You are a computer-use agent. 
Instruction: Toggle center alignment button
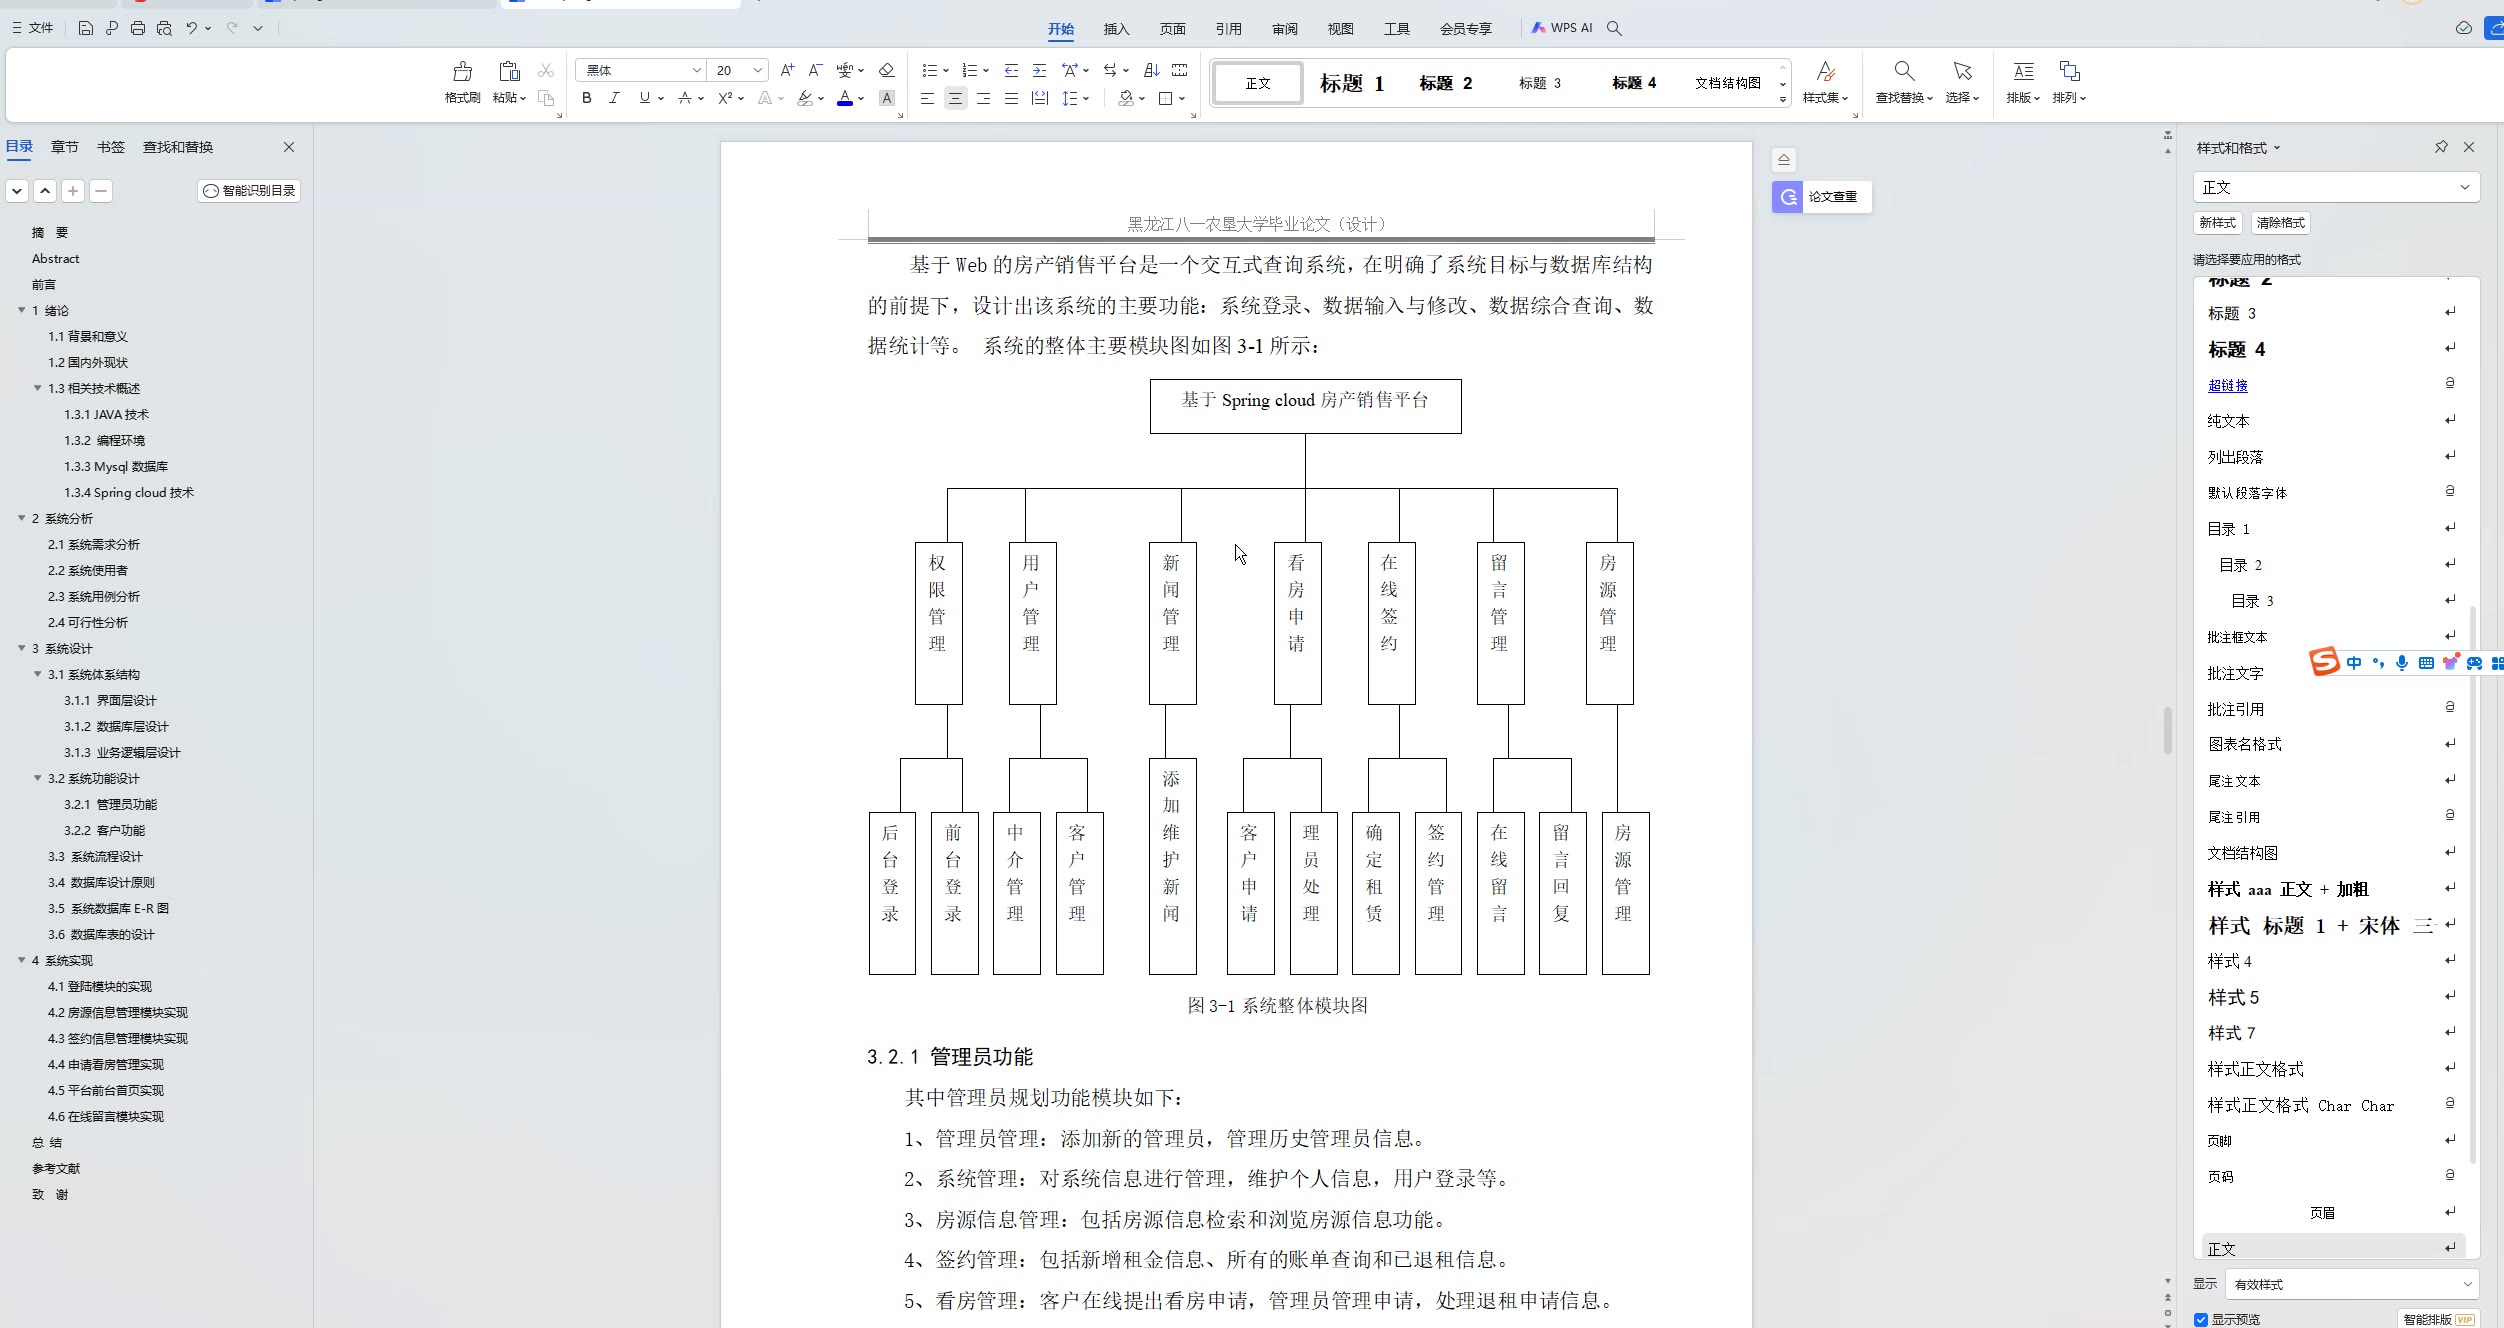click(955, 98)
